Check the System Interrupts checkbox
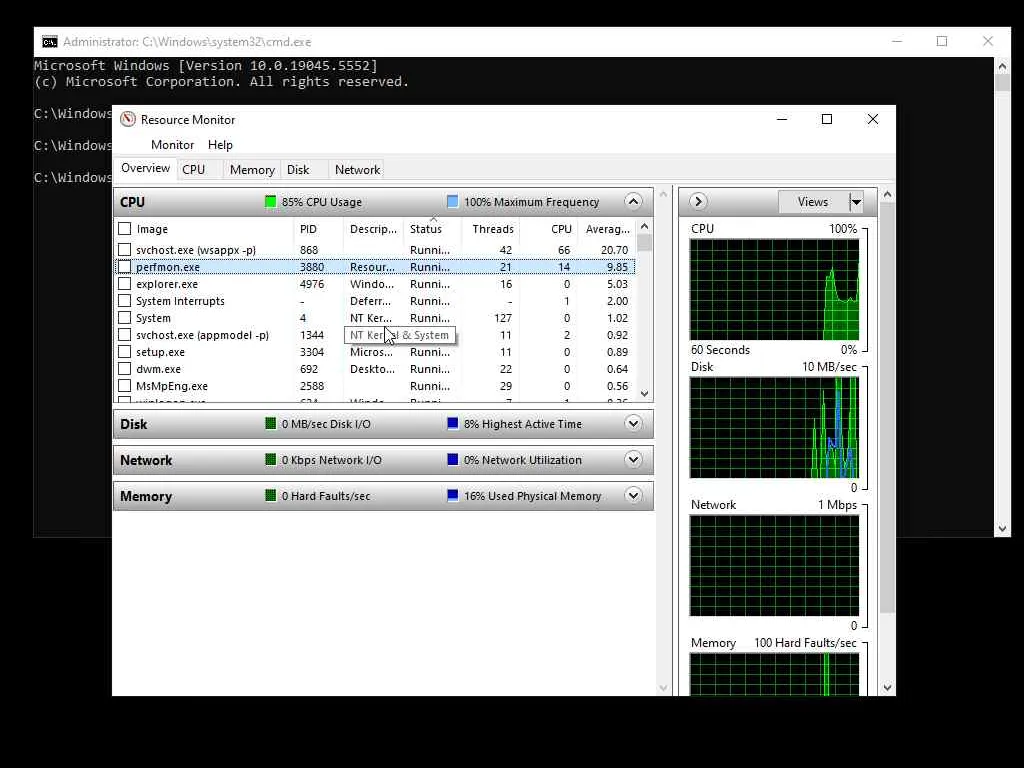 pyautogui.click(x=124, y=300)
